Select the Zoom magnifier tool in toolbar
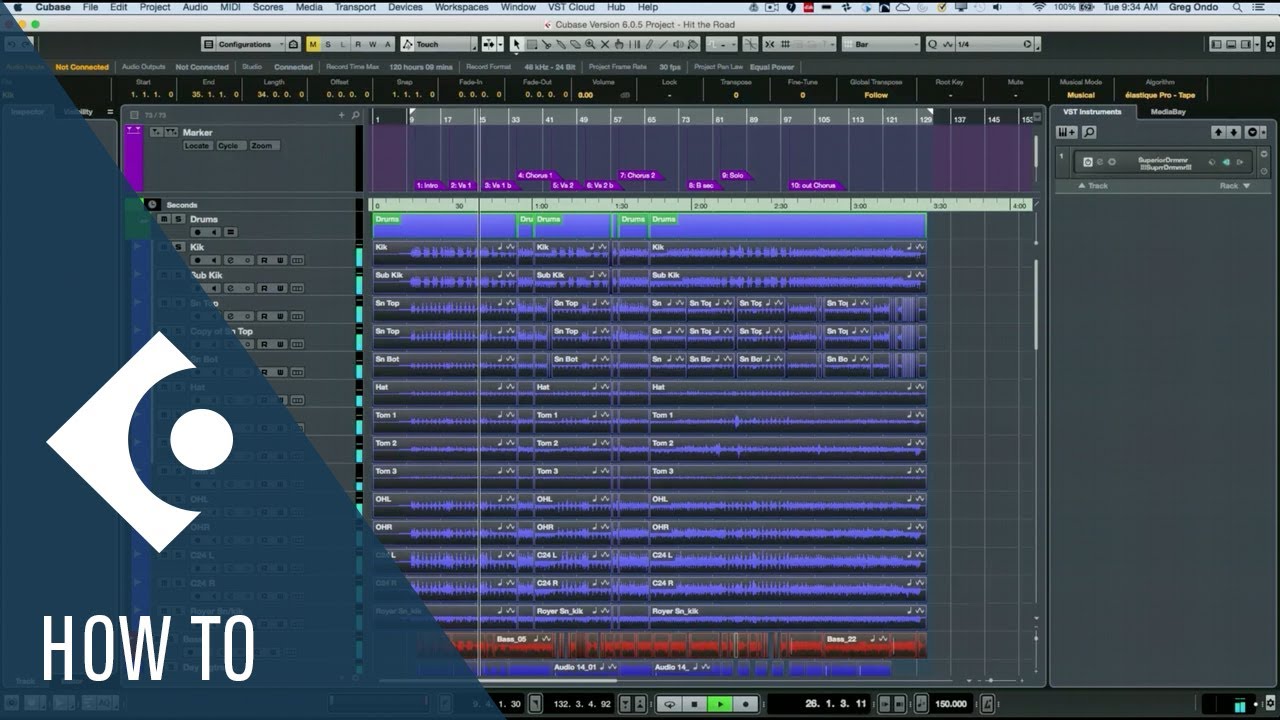Image resolution: width=1280 pixels, height=720 pixels. 590,44
